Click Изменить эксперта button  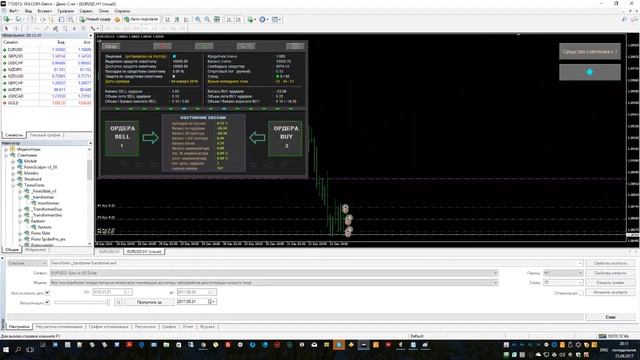click(610, 293)
